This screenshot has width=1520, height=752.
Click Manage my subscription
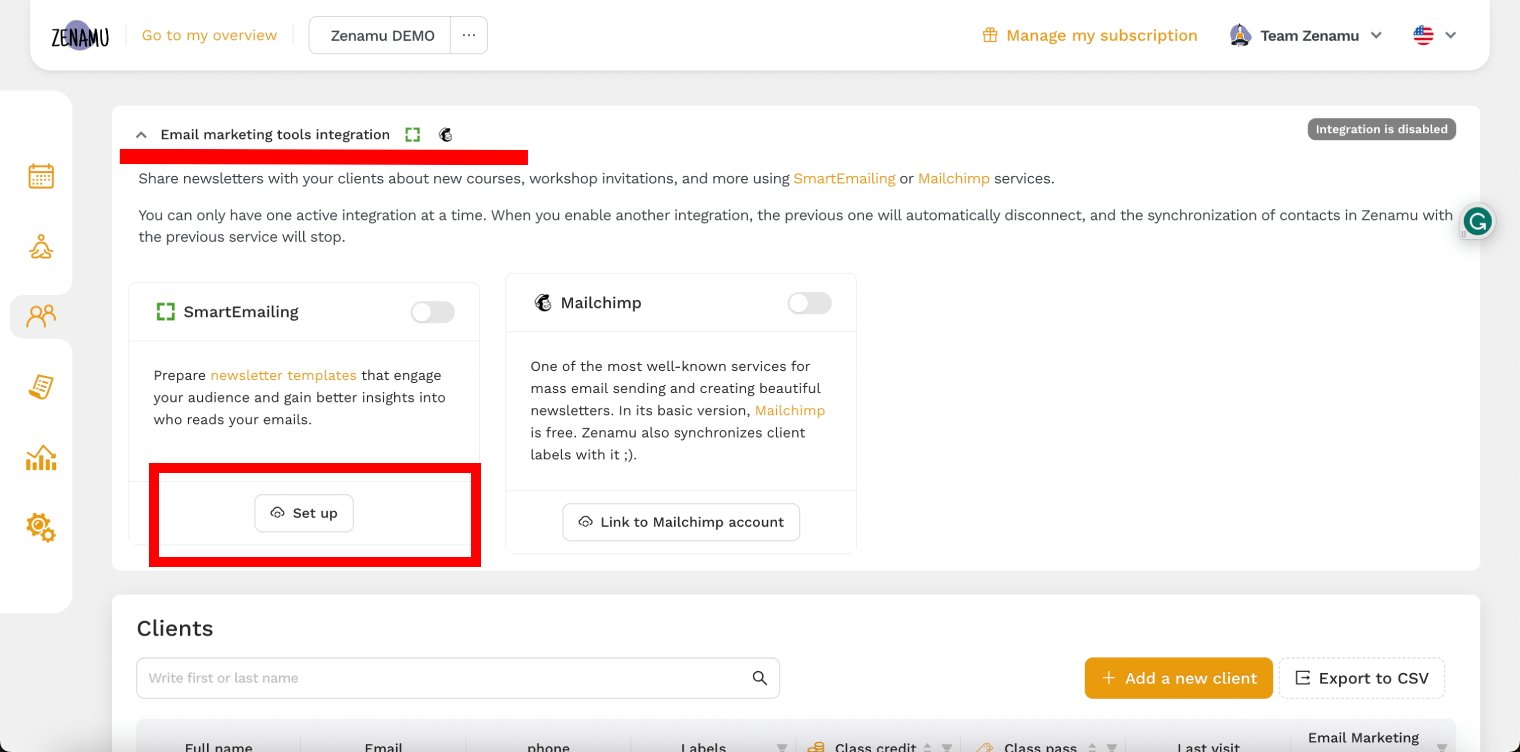(x=1090, y=35)
